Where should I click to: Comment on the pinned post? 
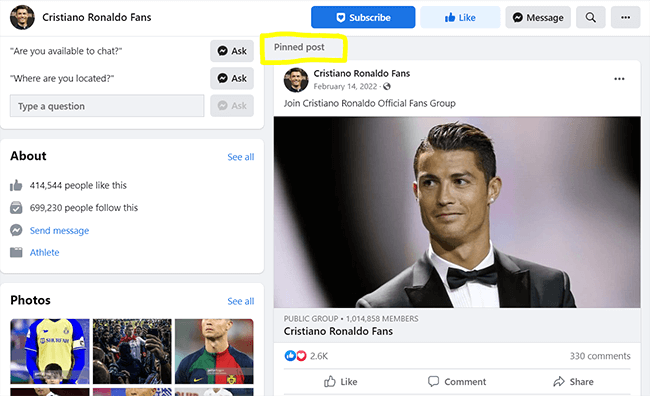457,381
